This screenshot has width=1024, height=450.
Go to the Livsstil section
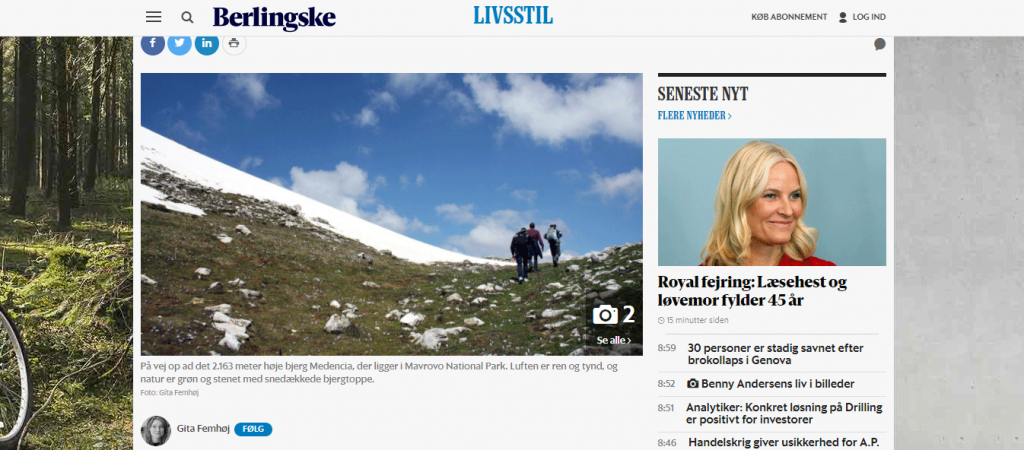click(513, 16)
